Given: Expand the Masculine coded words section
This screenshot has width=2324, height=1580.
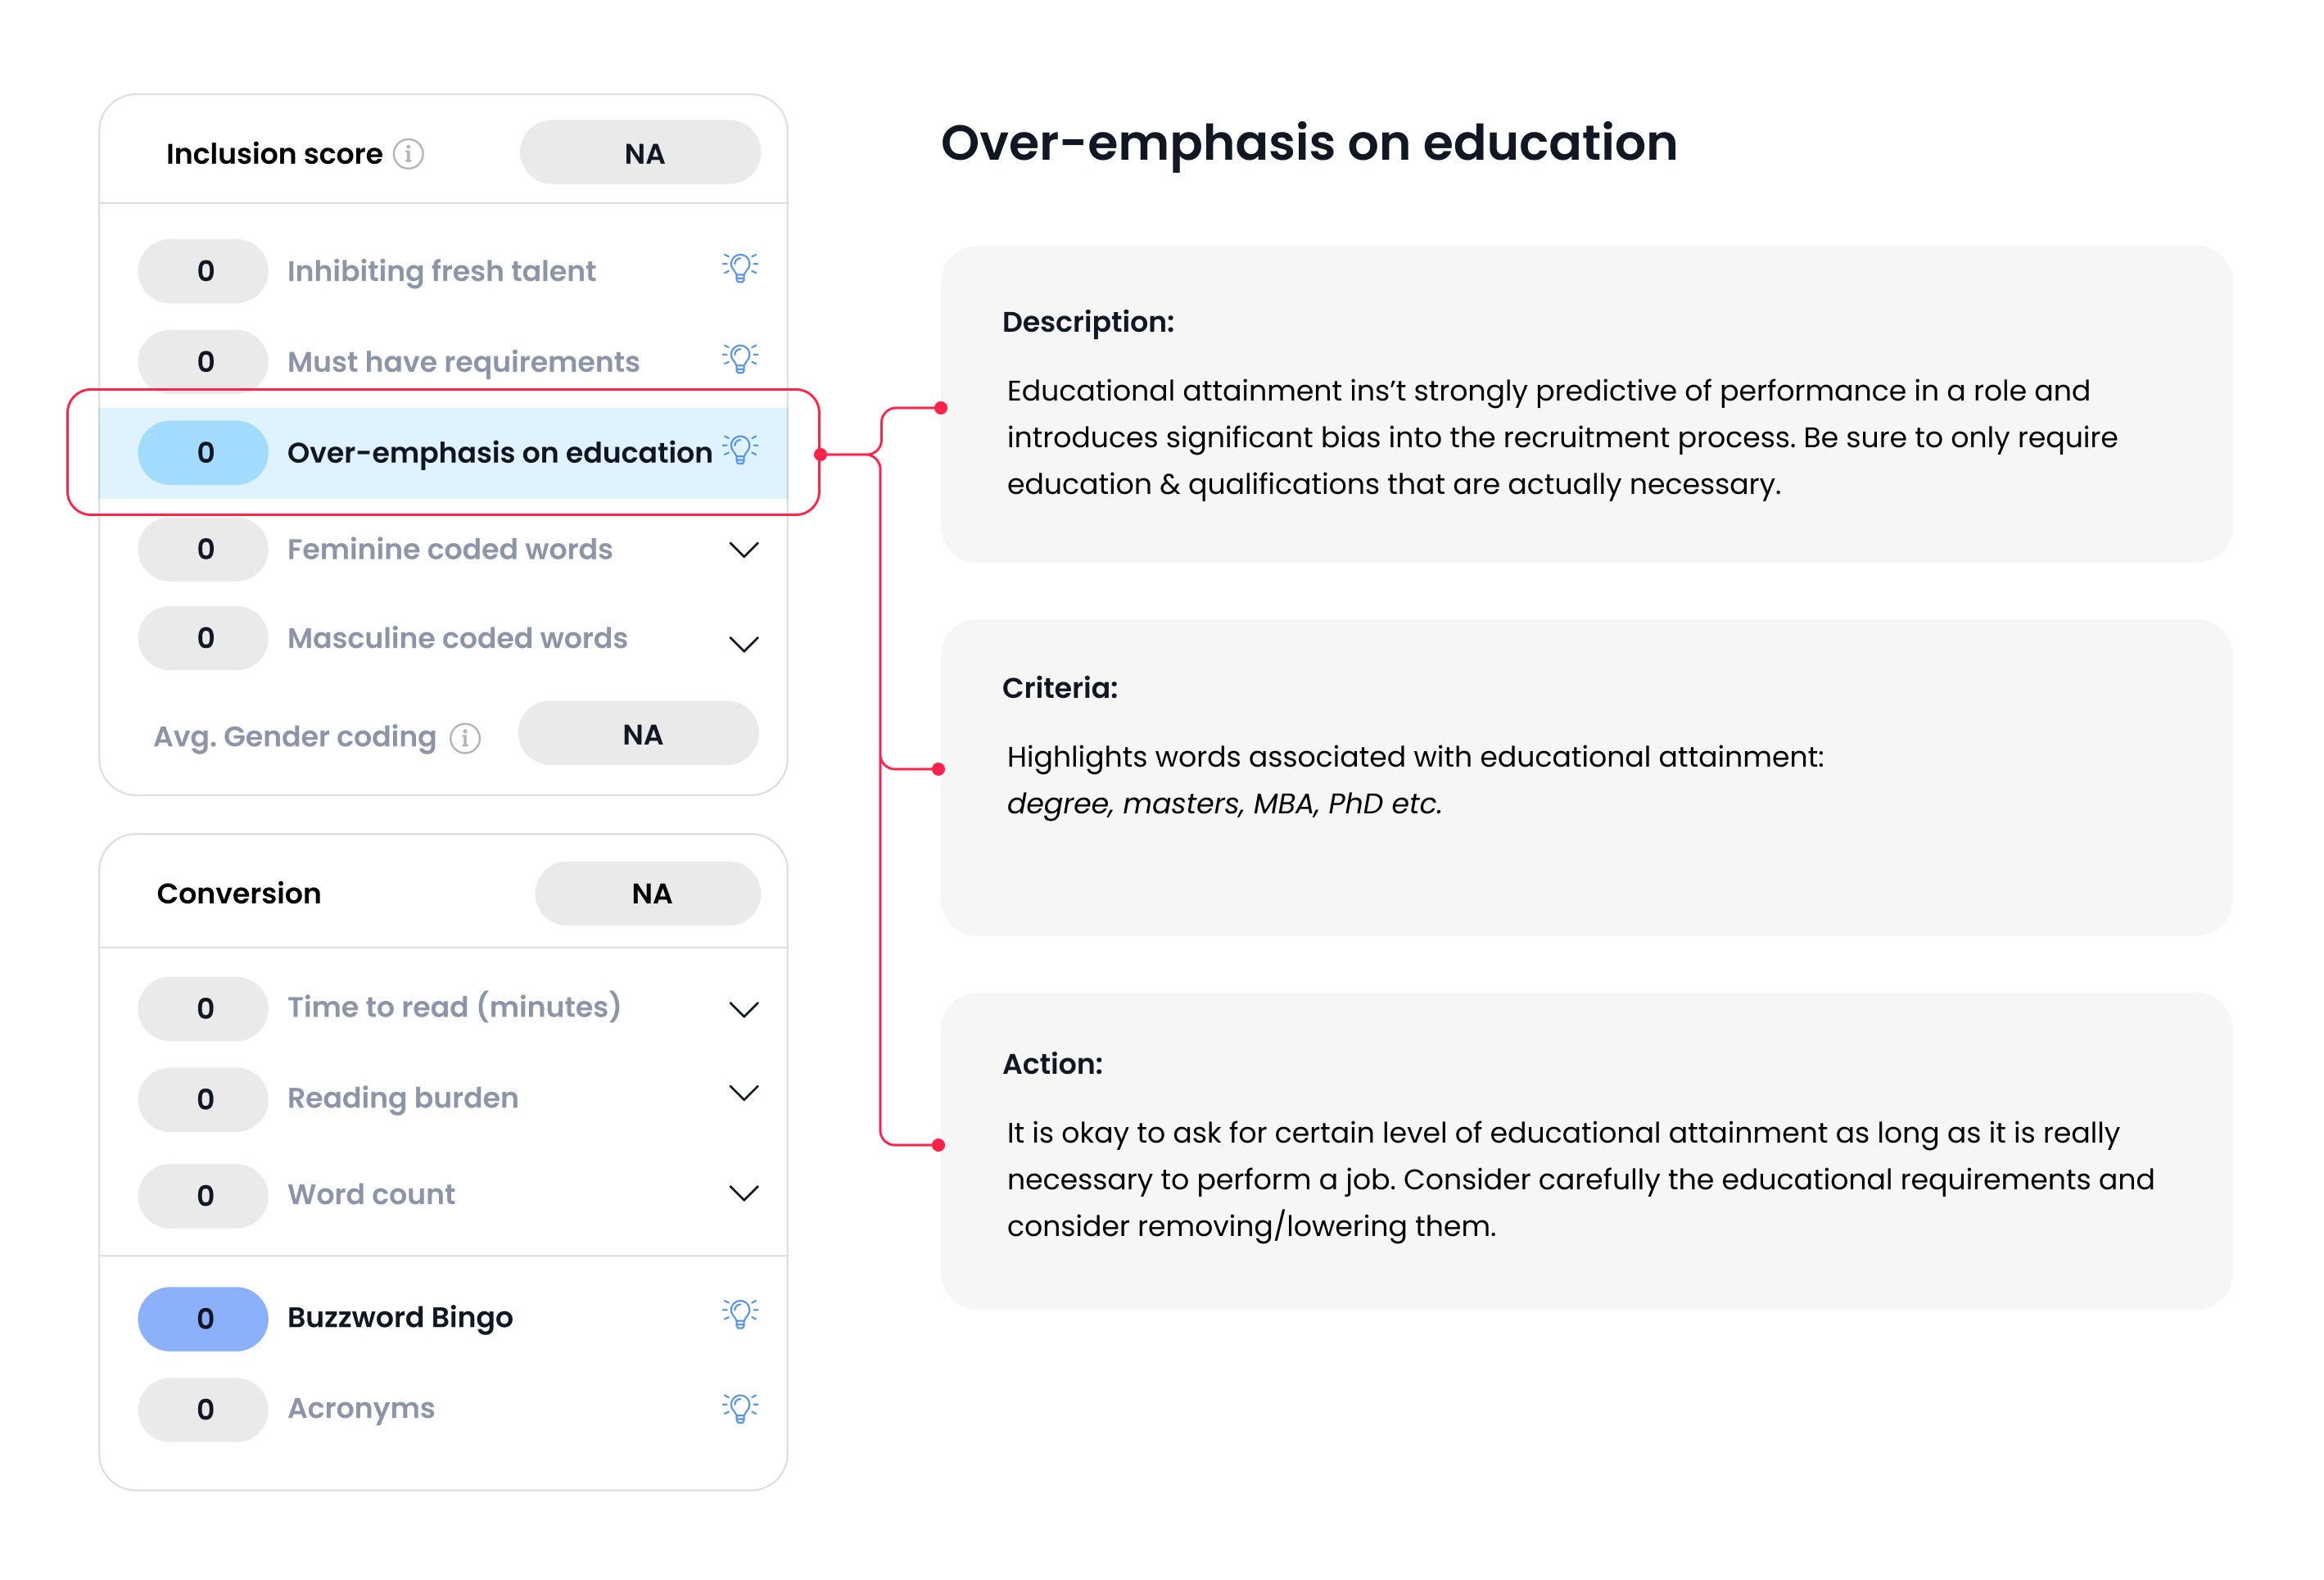Looking at the screenshot, I should click(x=743, y=644).
